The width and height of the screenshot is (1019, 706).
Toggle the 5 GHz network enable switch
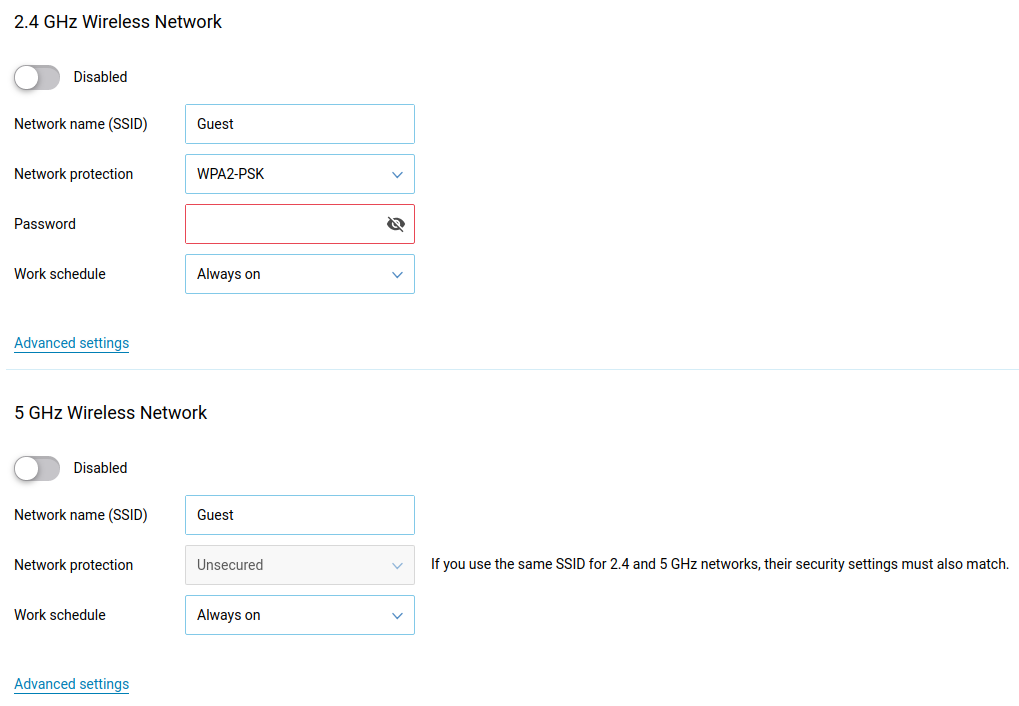coord(37,468)
